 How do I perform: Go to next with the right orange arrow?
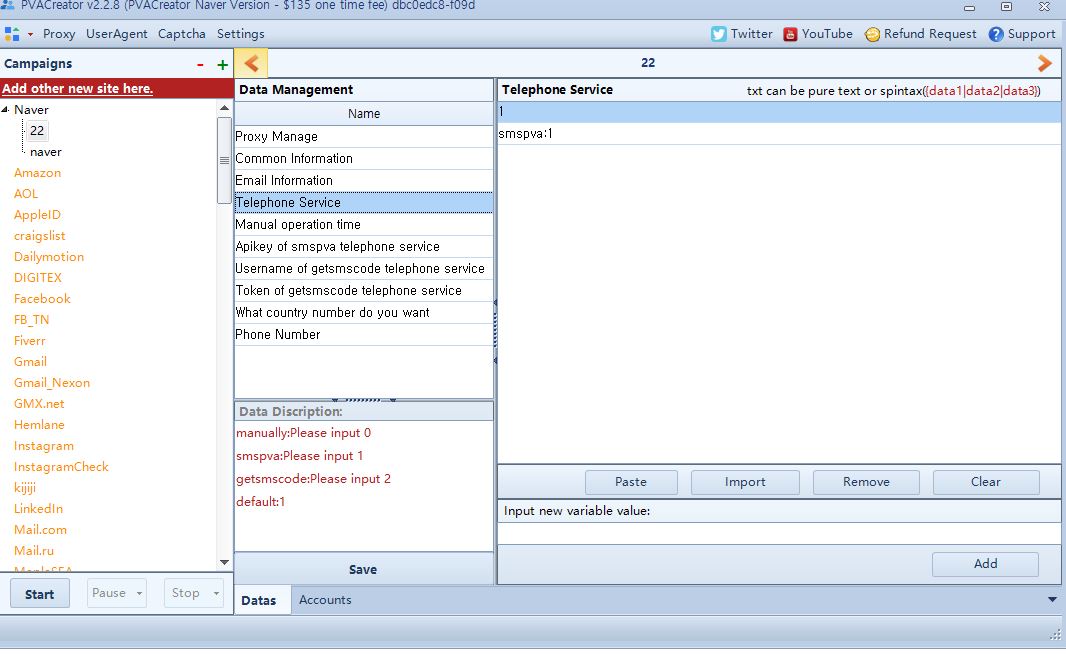tap(1045, 63)
